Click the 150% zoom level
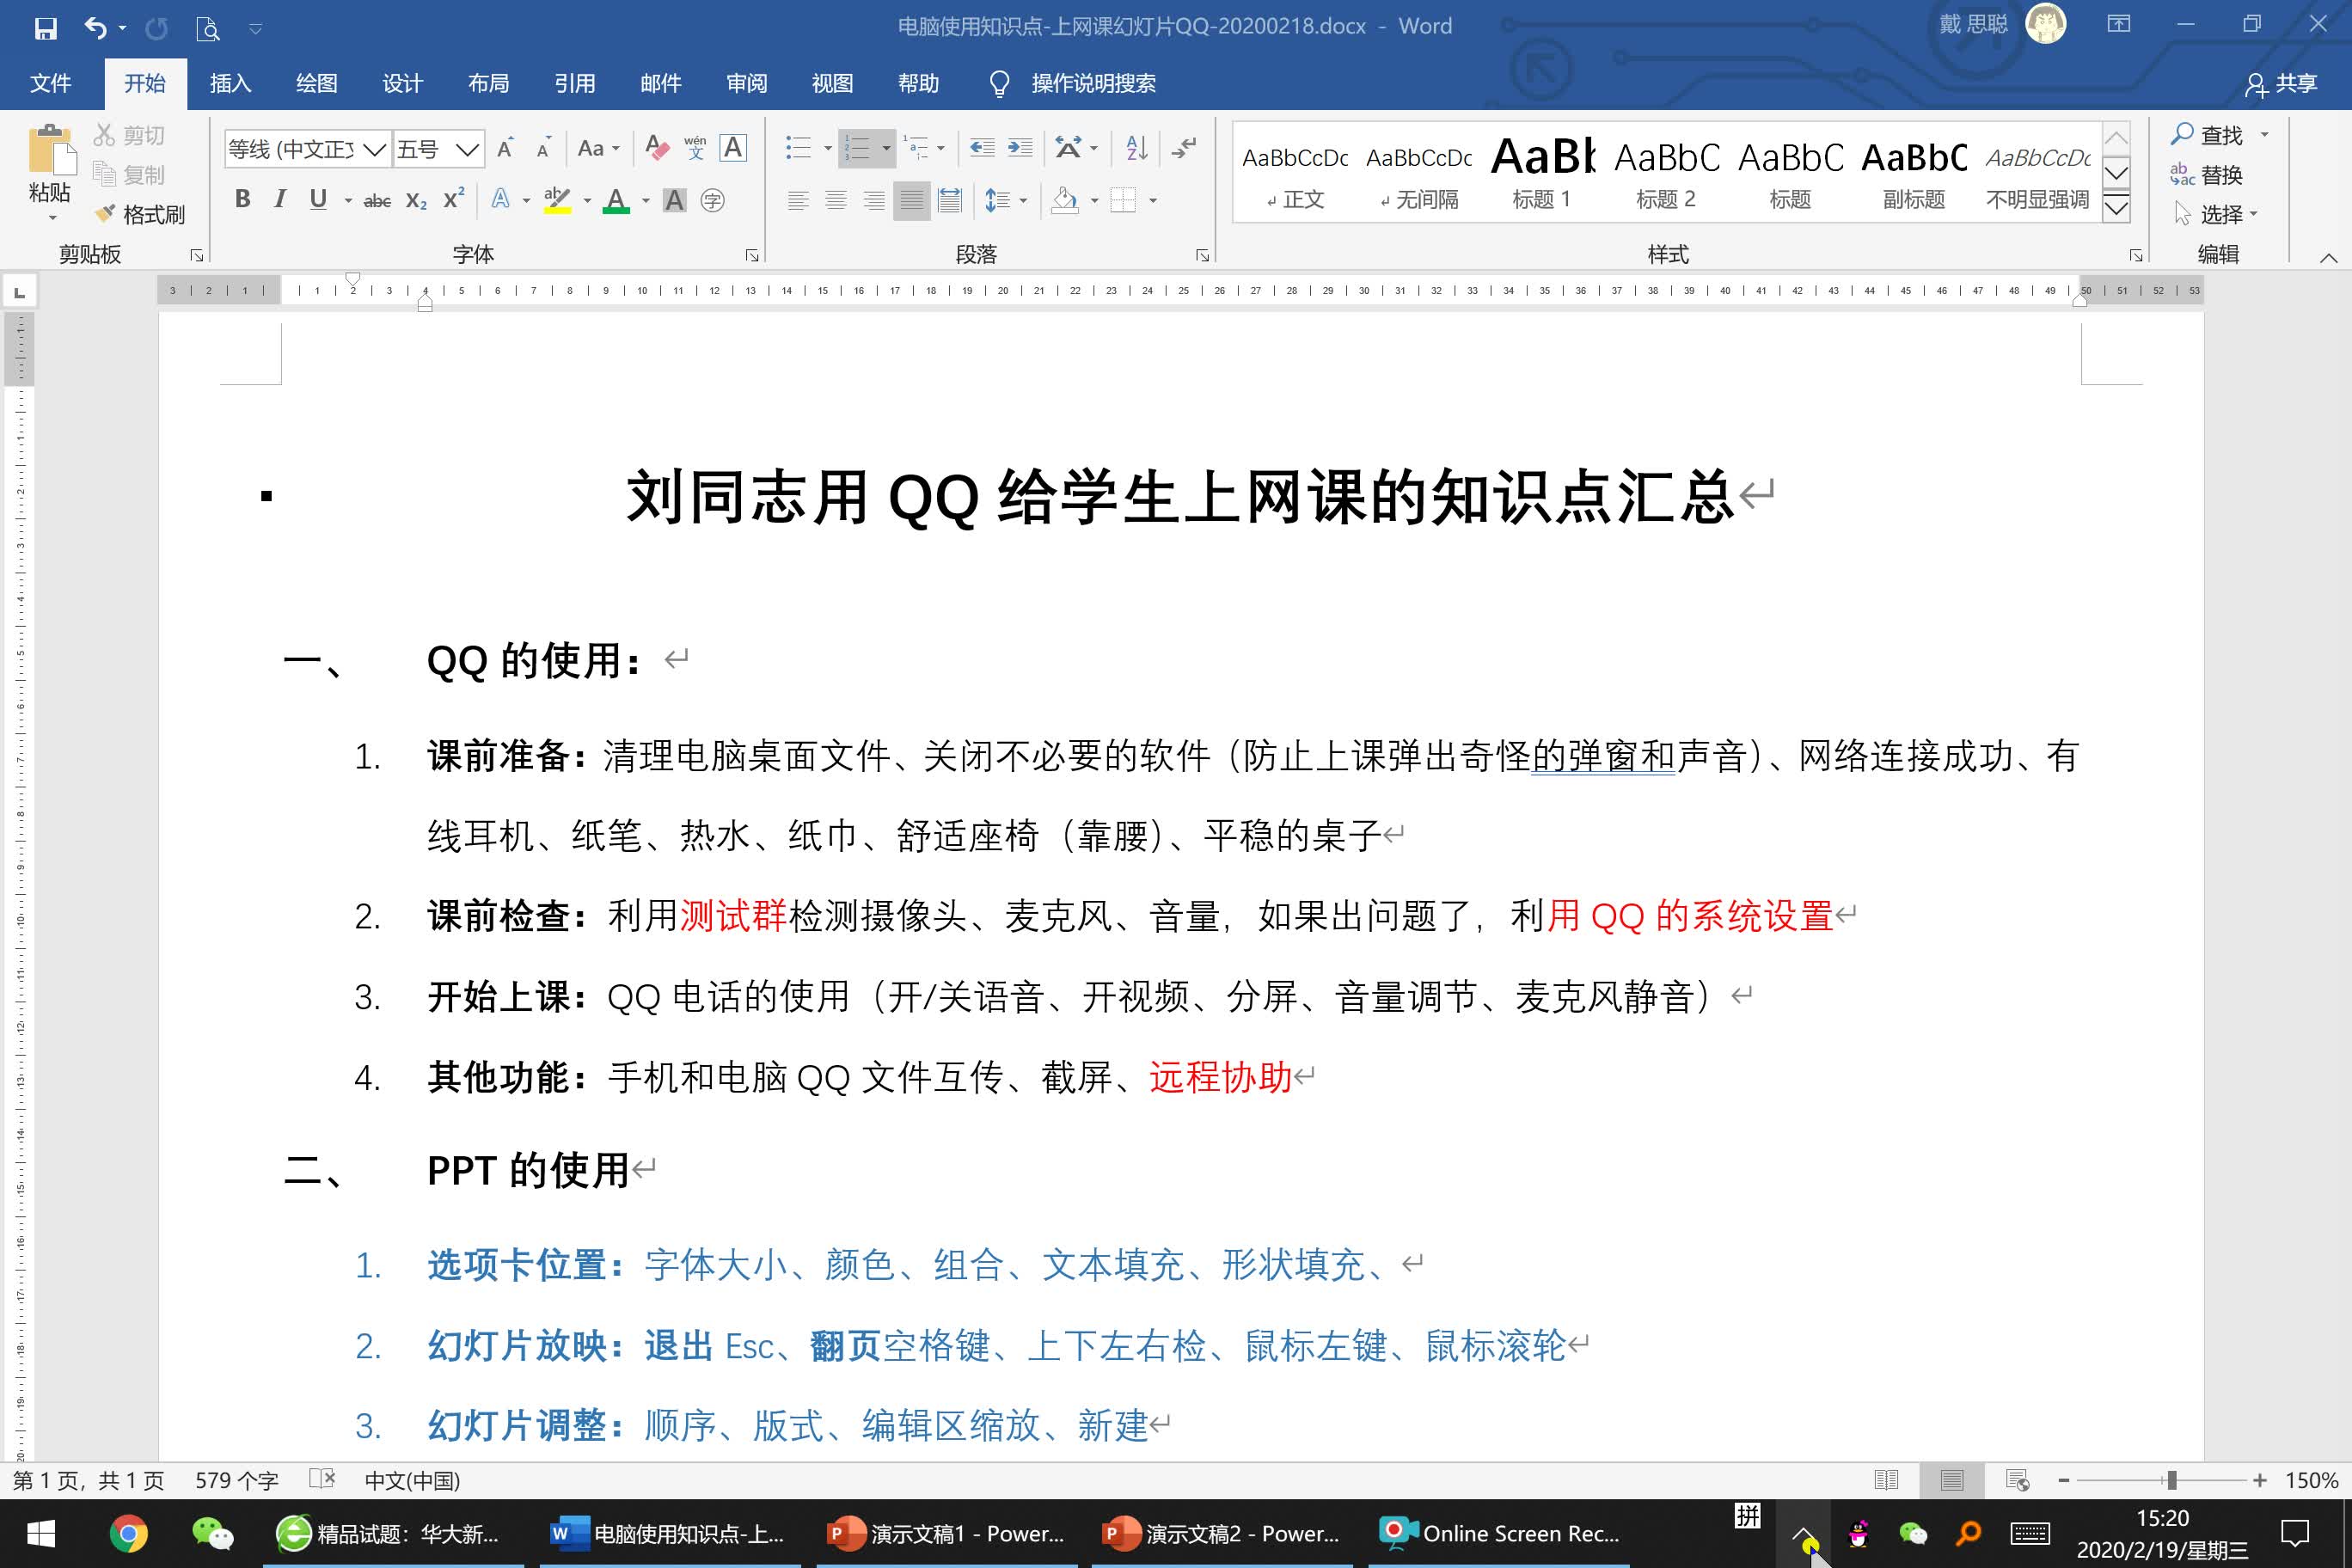The height and width of the screenshot is (1568, 2352). (x=2312, y=1480)
